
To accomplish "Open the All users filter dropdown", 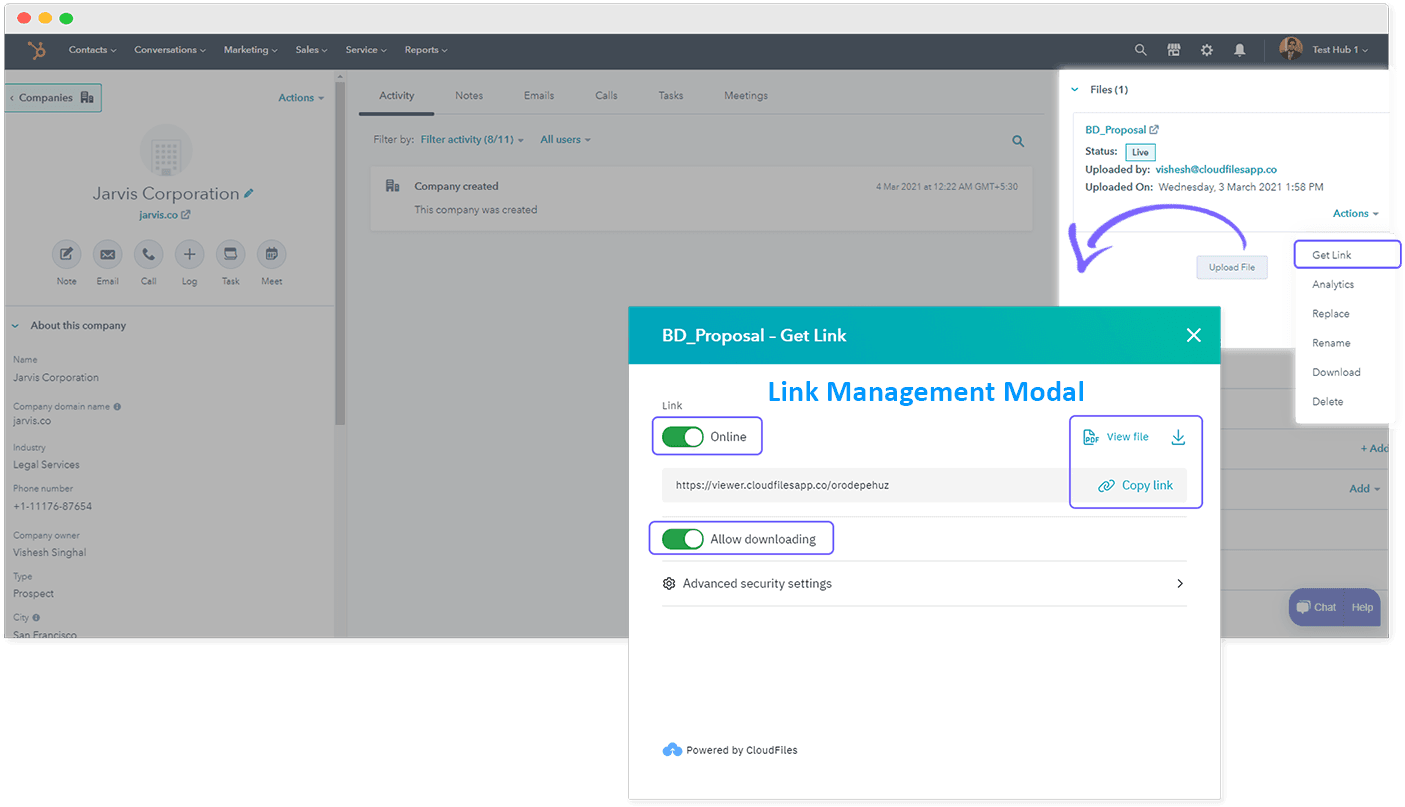I will [x=565, y=140].
